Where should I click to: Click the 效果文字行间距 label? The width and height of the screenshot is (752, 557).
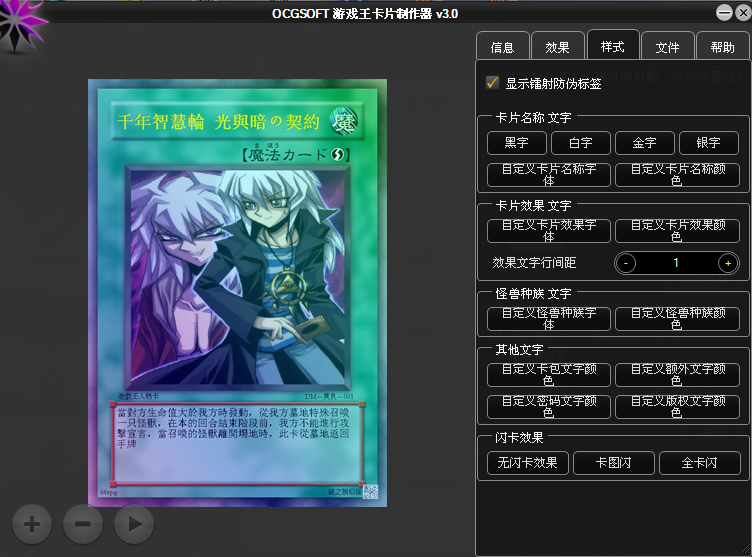(534, 263)
